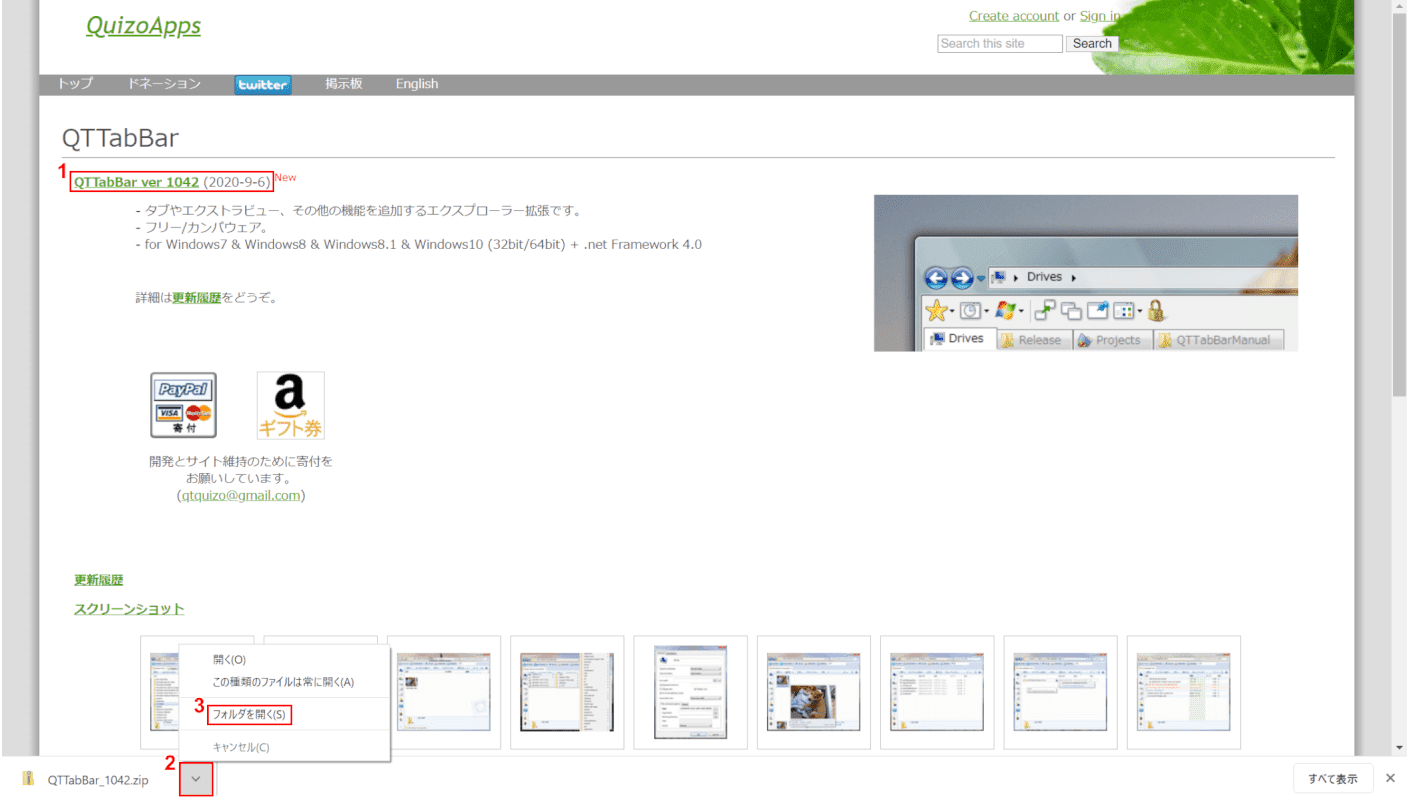This screenshot has height=800, width=1407.
Task: Select この種類のファイルは常に開く(A) menu entry
Action: click(x=285, y=682)
